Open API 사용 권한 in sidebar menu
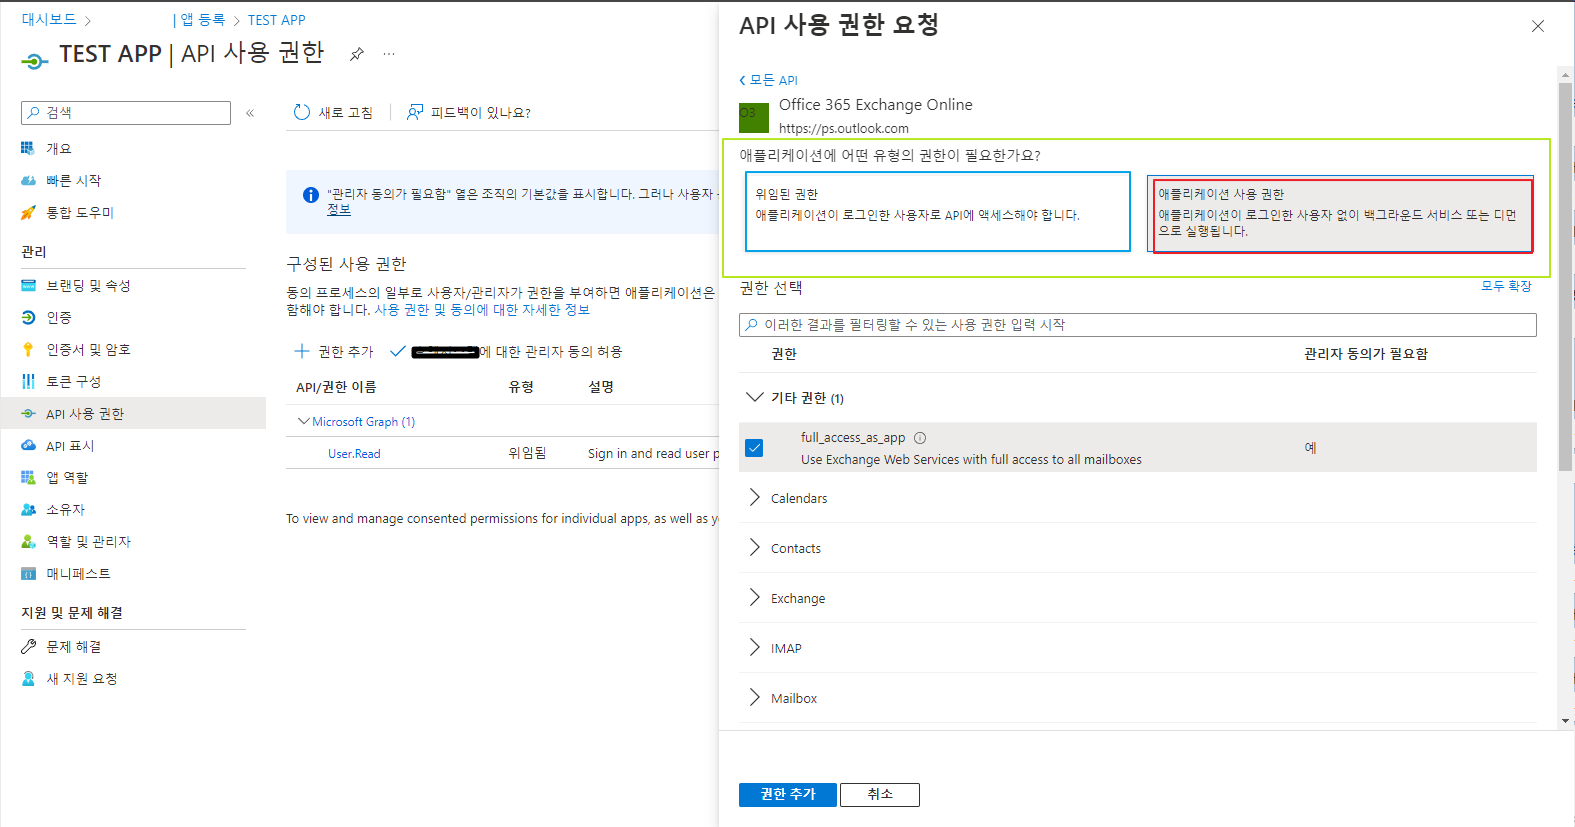This screenshot has height=827, width=1575. pyautogui.click(x=133, y=413)
